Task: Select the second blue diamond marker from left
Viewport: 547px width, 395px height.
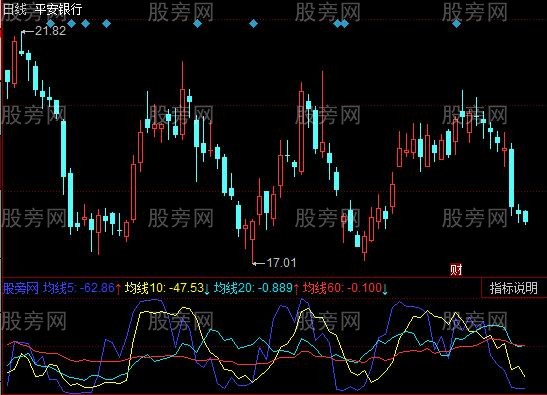Action: coord(72,23)
